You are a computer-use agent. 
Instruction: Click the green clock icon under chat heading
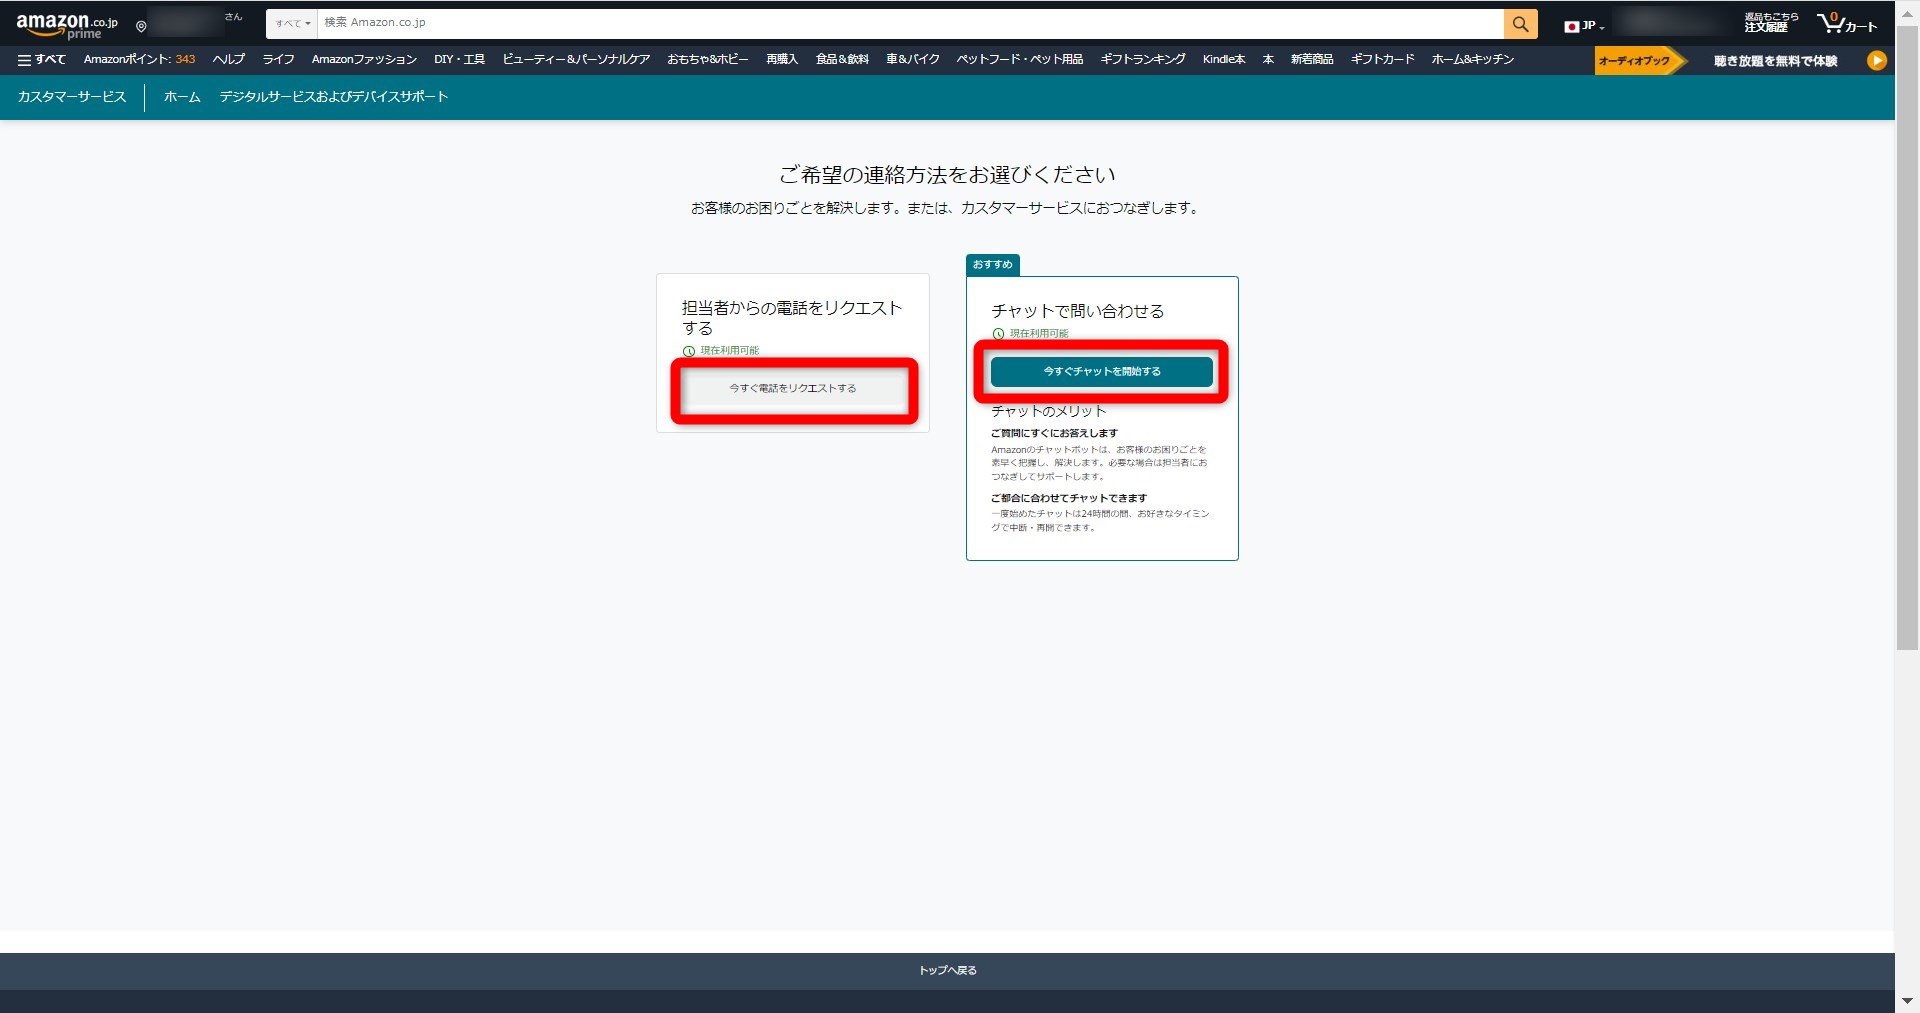pyautogui.click(x=998, y=334)
